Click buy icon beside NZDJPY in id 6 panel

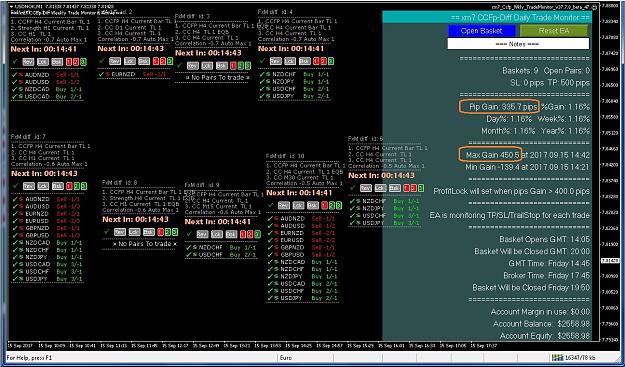pyautogui.click(x=358, y=208)
